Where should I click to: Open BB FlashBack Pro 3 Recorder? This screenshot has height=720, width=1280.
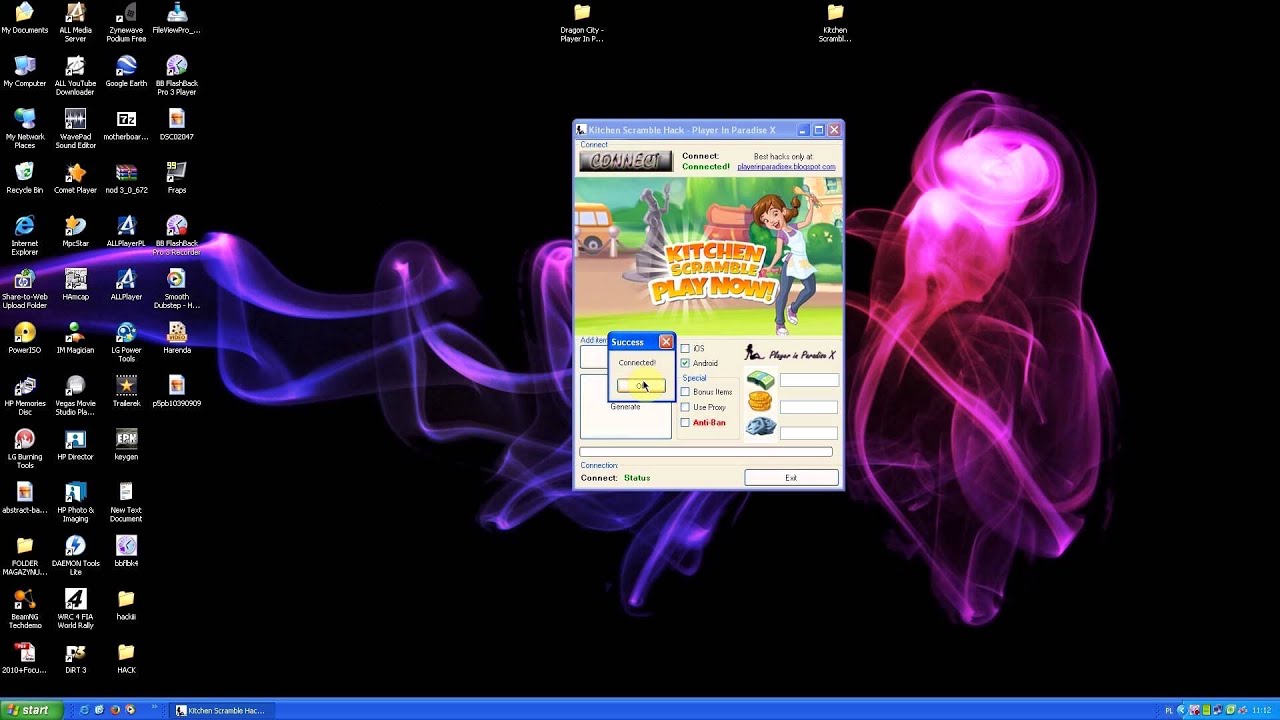[x=177, y=236]
